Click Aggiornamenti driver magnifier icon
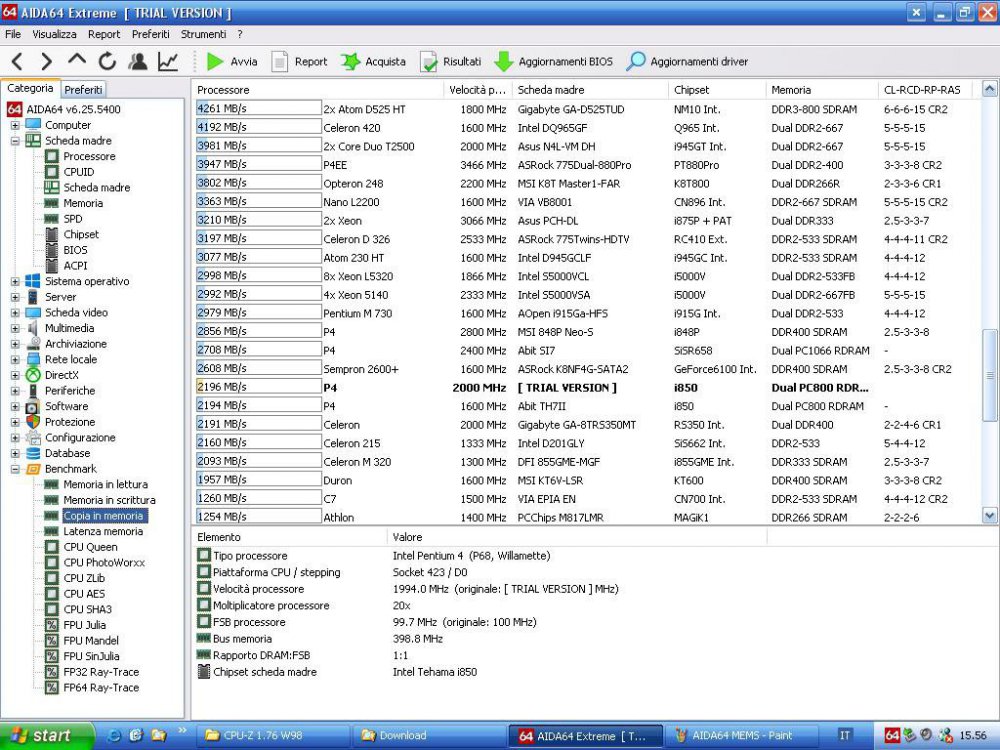The width and height of the screenshot is (1000, 750). coord(636,61)
